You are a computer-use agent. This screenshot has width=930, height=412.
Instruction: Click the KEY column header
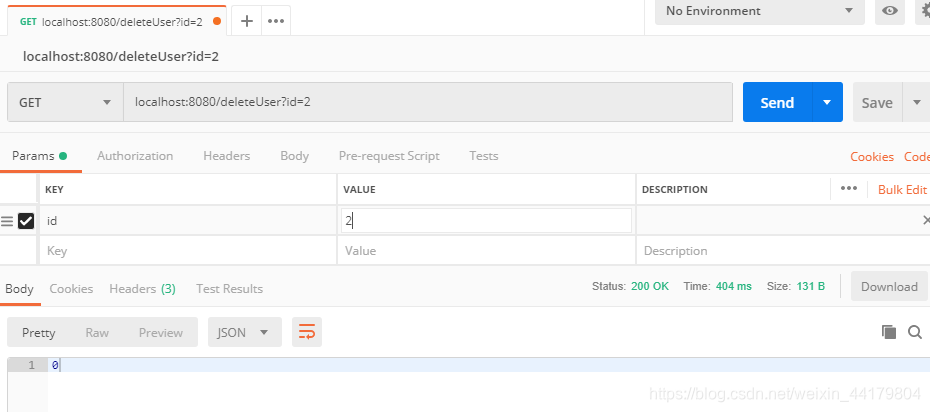pos(55,190)
